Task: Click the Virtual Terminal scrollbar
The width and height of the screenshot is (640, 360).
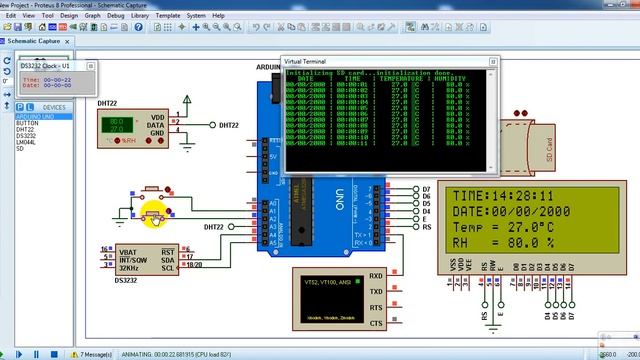Action: coord(491,120)
